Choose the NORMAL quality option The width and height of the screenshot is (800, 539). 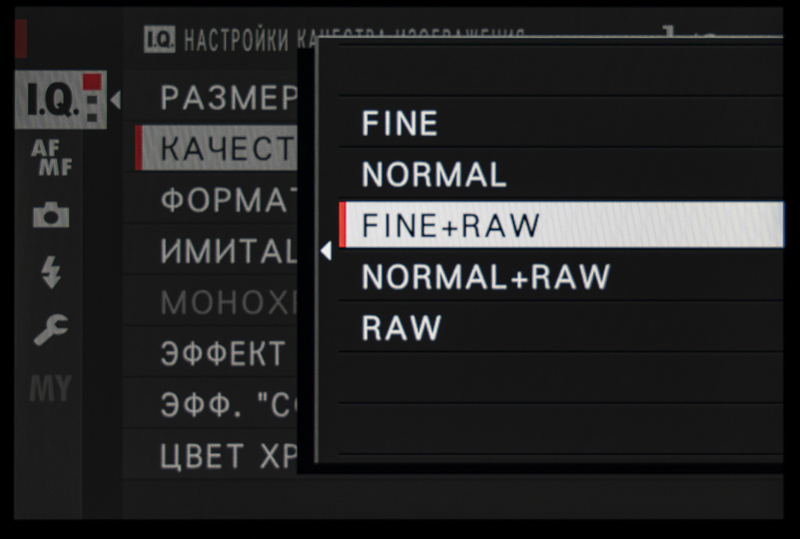pyautogui.click(x=434, y=175)
